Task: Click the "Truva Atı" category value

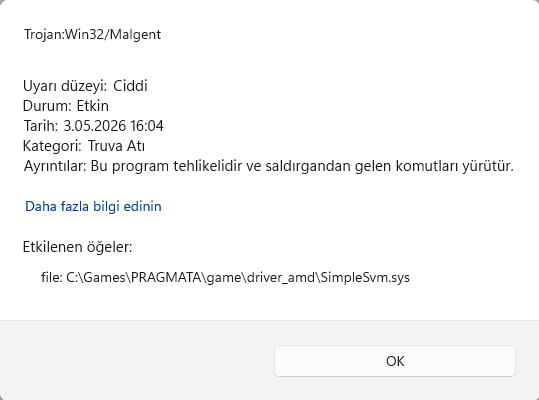Action: click(116, 146)
